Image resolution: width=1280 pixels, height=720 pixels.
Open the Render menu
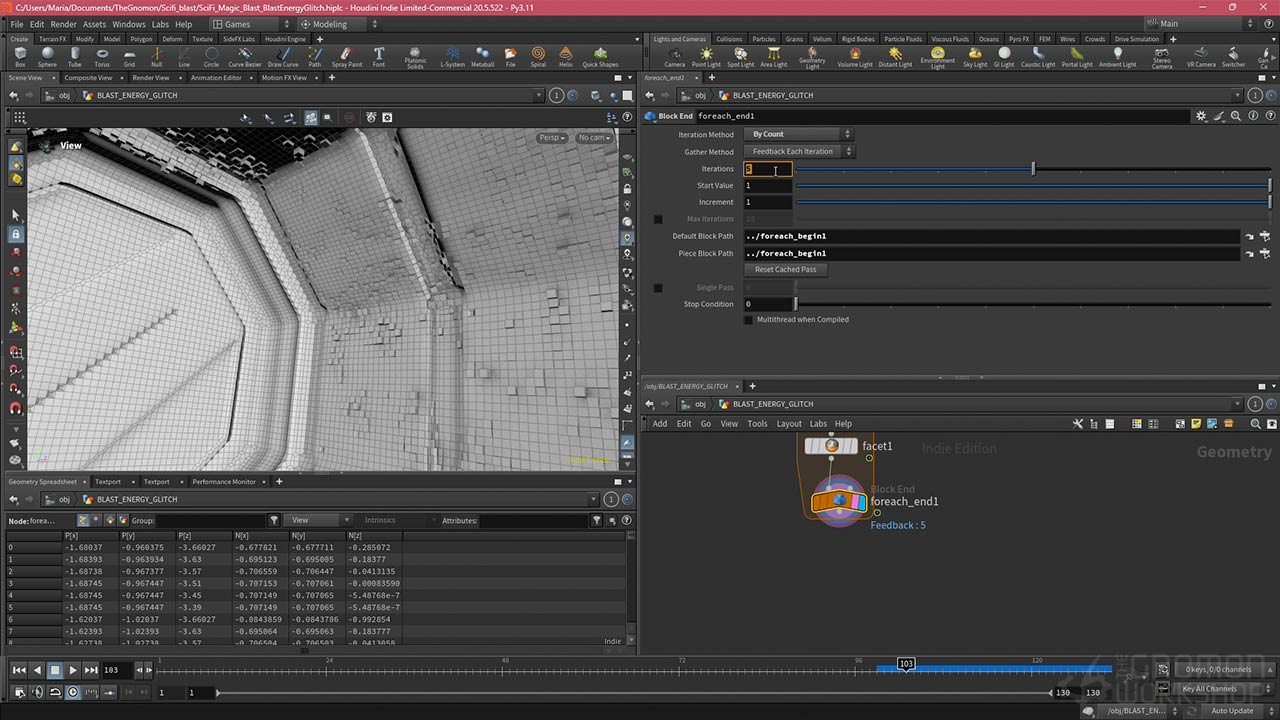coord(63,24)
